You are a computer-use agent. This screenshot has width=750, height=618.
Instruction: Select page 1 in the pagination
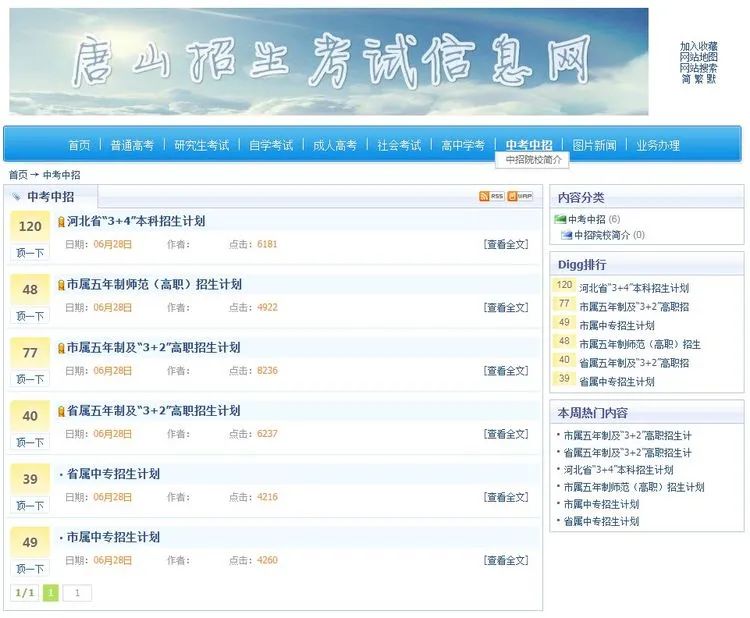[x=50, y=593]
